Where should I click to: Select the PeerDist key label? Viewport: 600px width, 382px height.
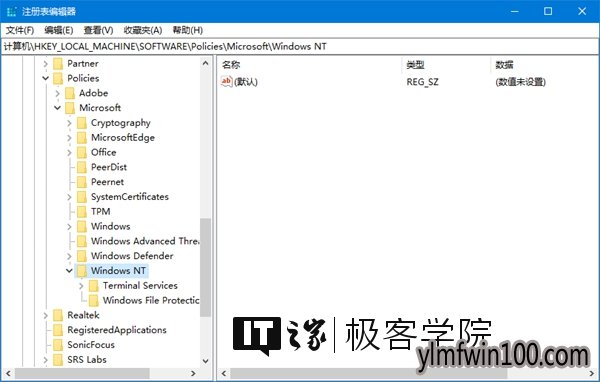109,167
